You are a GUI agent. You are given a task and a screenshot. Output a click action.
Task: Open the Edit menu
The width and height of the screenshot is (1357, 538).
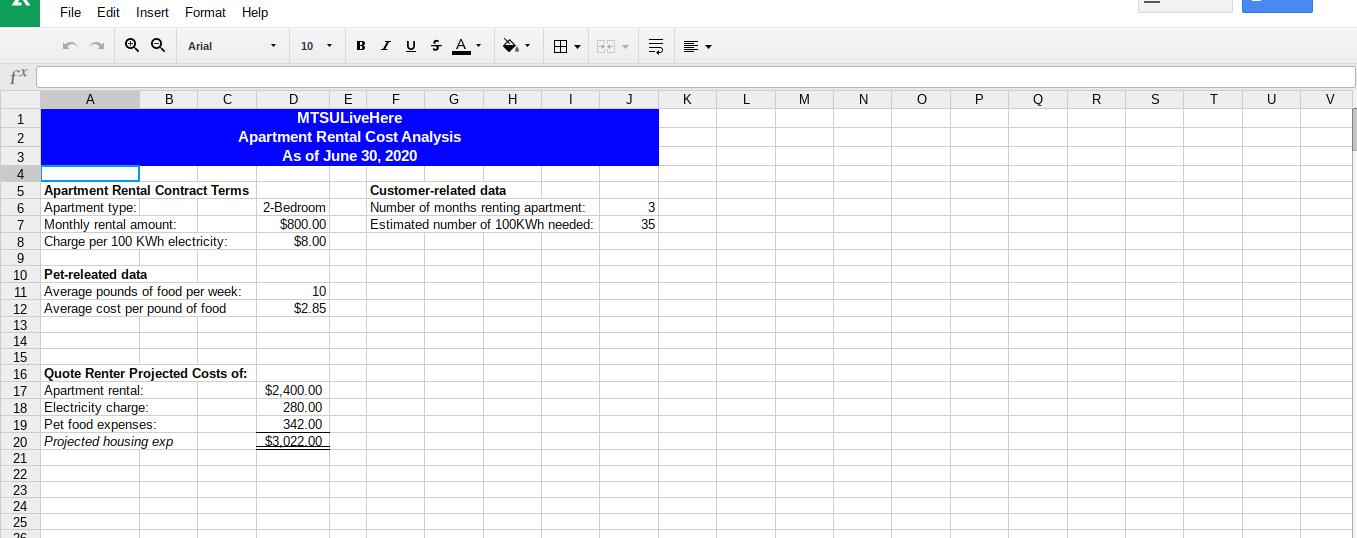[108, 12]
